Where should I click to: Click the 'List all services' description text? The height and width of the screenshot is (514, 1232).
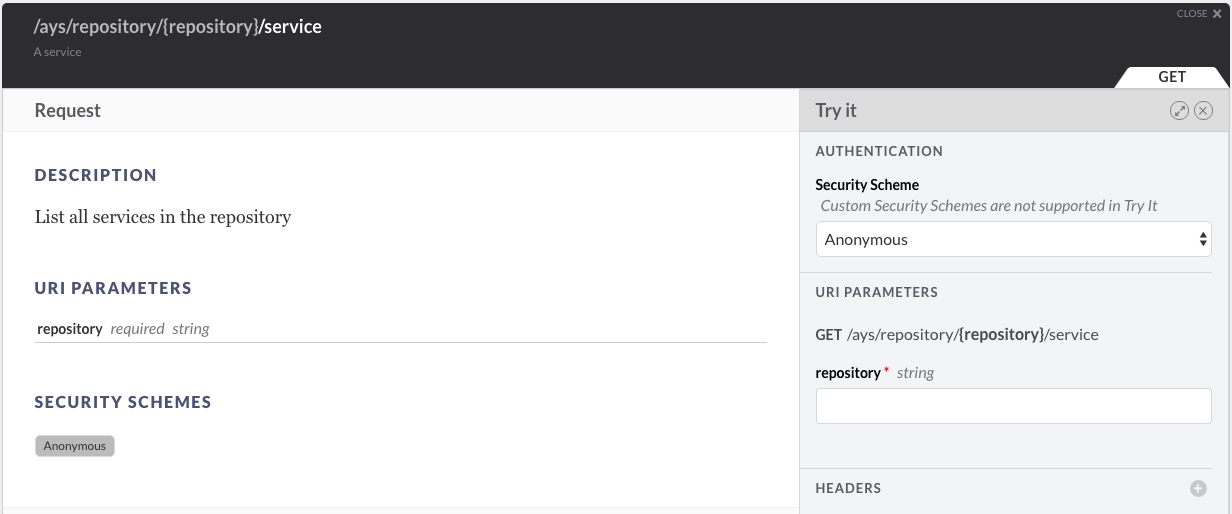tap(163, 217)
